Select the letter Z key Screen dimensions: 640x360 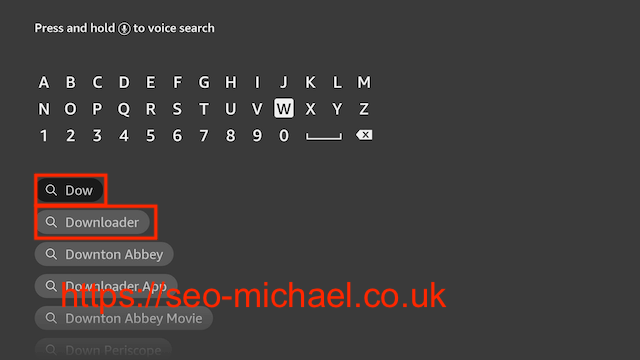pos(364,109)
